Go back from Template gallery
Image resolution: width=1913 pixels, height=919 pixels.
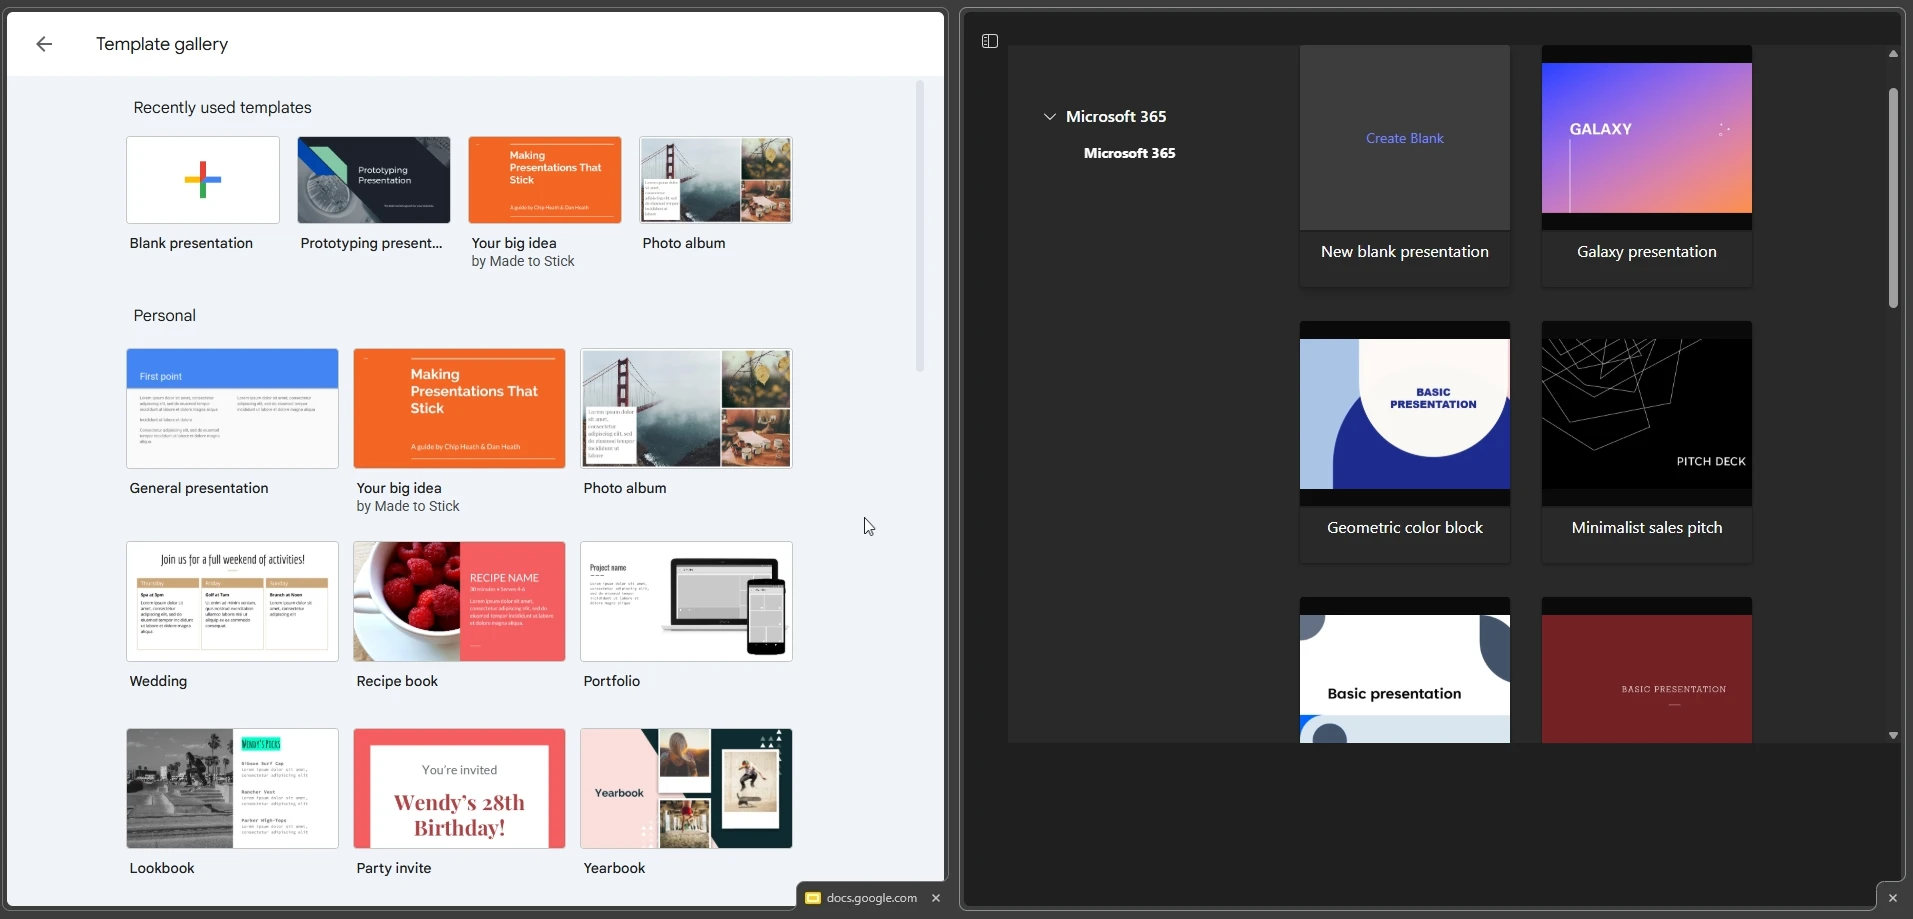44,44
